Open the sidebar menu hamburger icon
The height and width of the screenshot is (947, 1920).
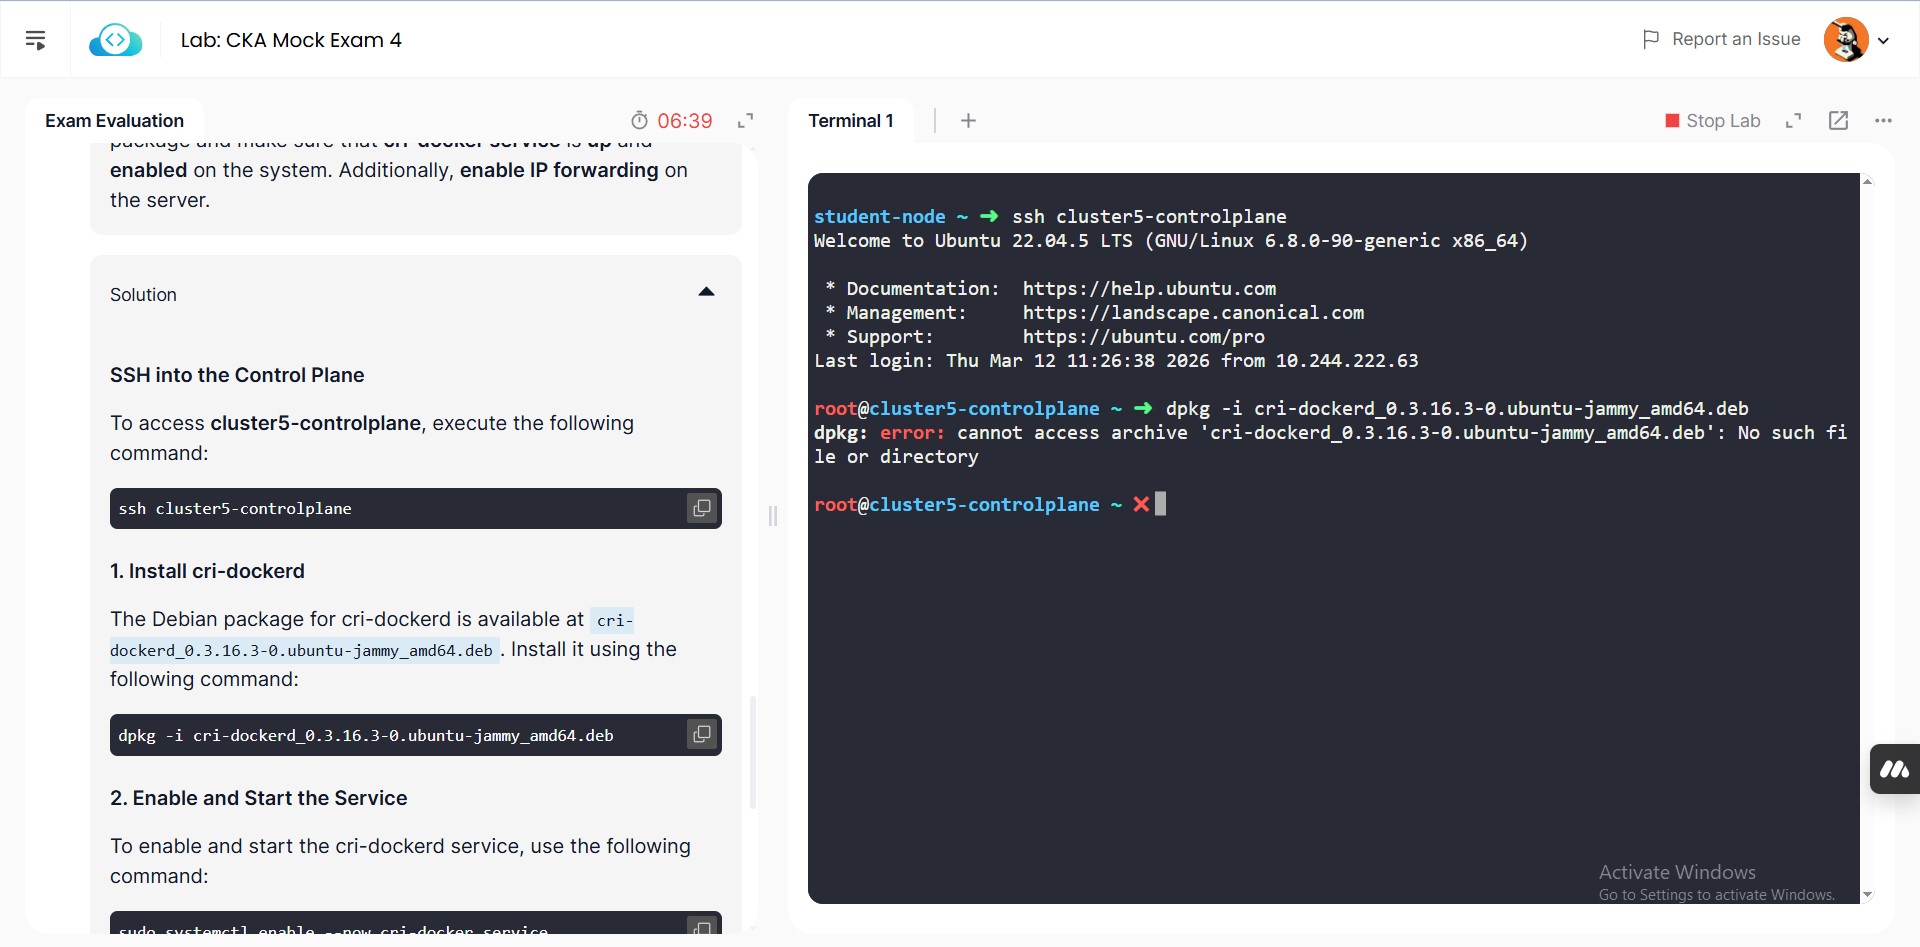point(36,40)
